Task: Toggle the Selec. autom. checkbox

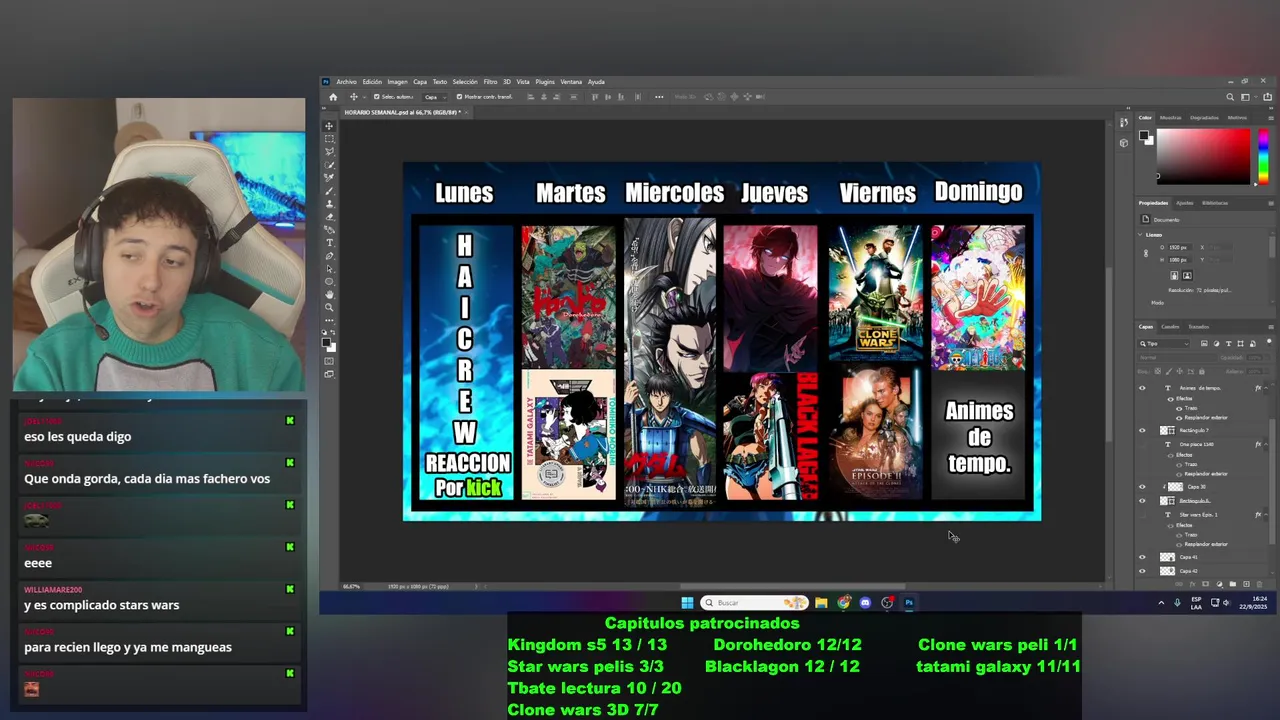Action: 376,97
